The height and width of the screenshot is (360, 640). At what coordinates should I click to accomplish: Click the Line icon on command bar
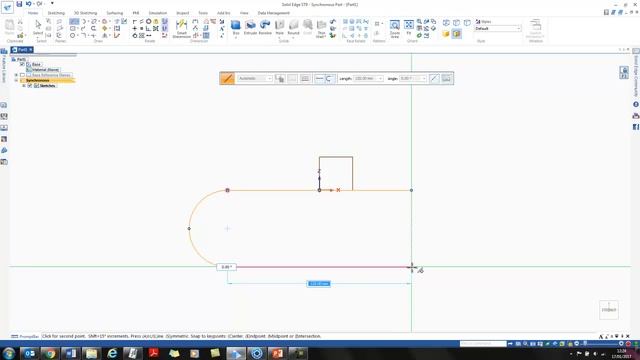[227, 78]
